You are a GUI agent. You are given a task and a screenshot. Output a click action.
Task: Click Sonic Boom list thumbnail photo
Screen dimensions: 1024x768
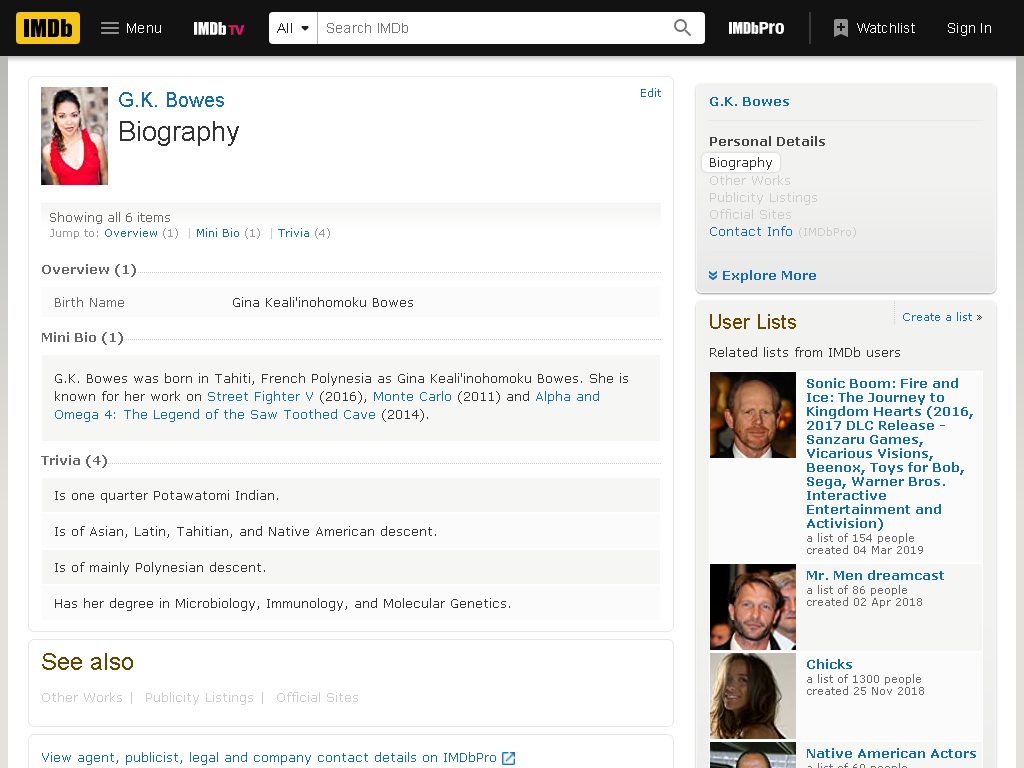[x=753, y=415]
